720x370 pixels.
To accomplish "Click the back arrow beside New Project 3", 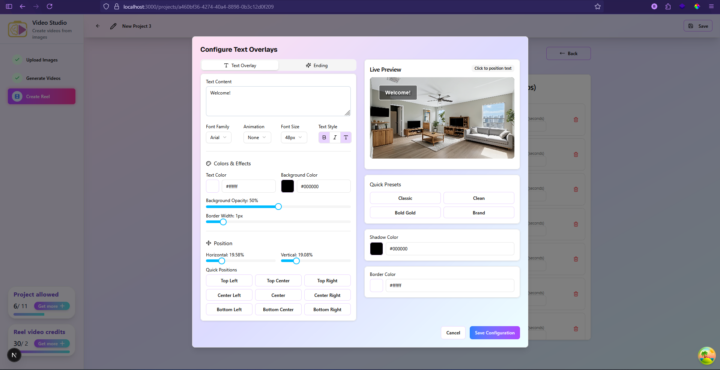I will (x=98, y=26).
